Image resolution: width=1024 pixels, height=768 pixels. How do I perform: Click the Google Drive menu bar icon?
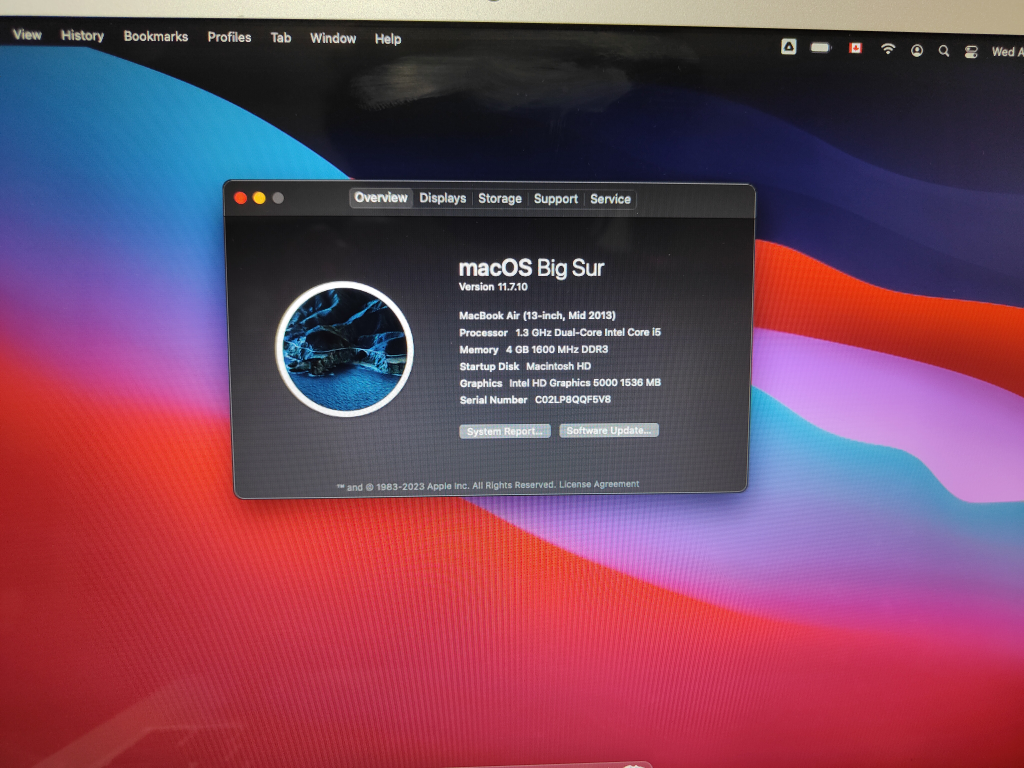click(x=788, y=47)
